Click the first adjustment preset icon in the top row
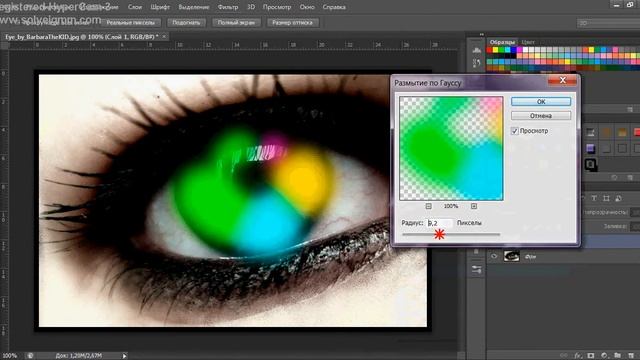640x360 pixels. (591, 132)
